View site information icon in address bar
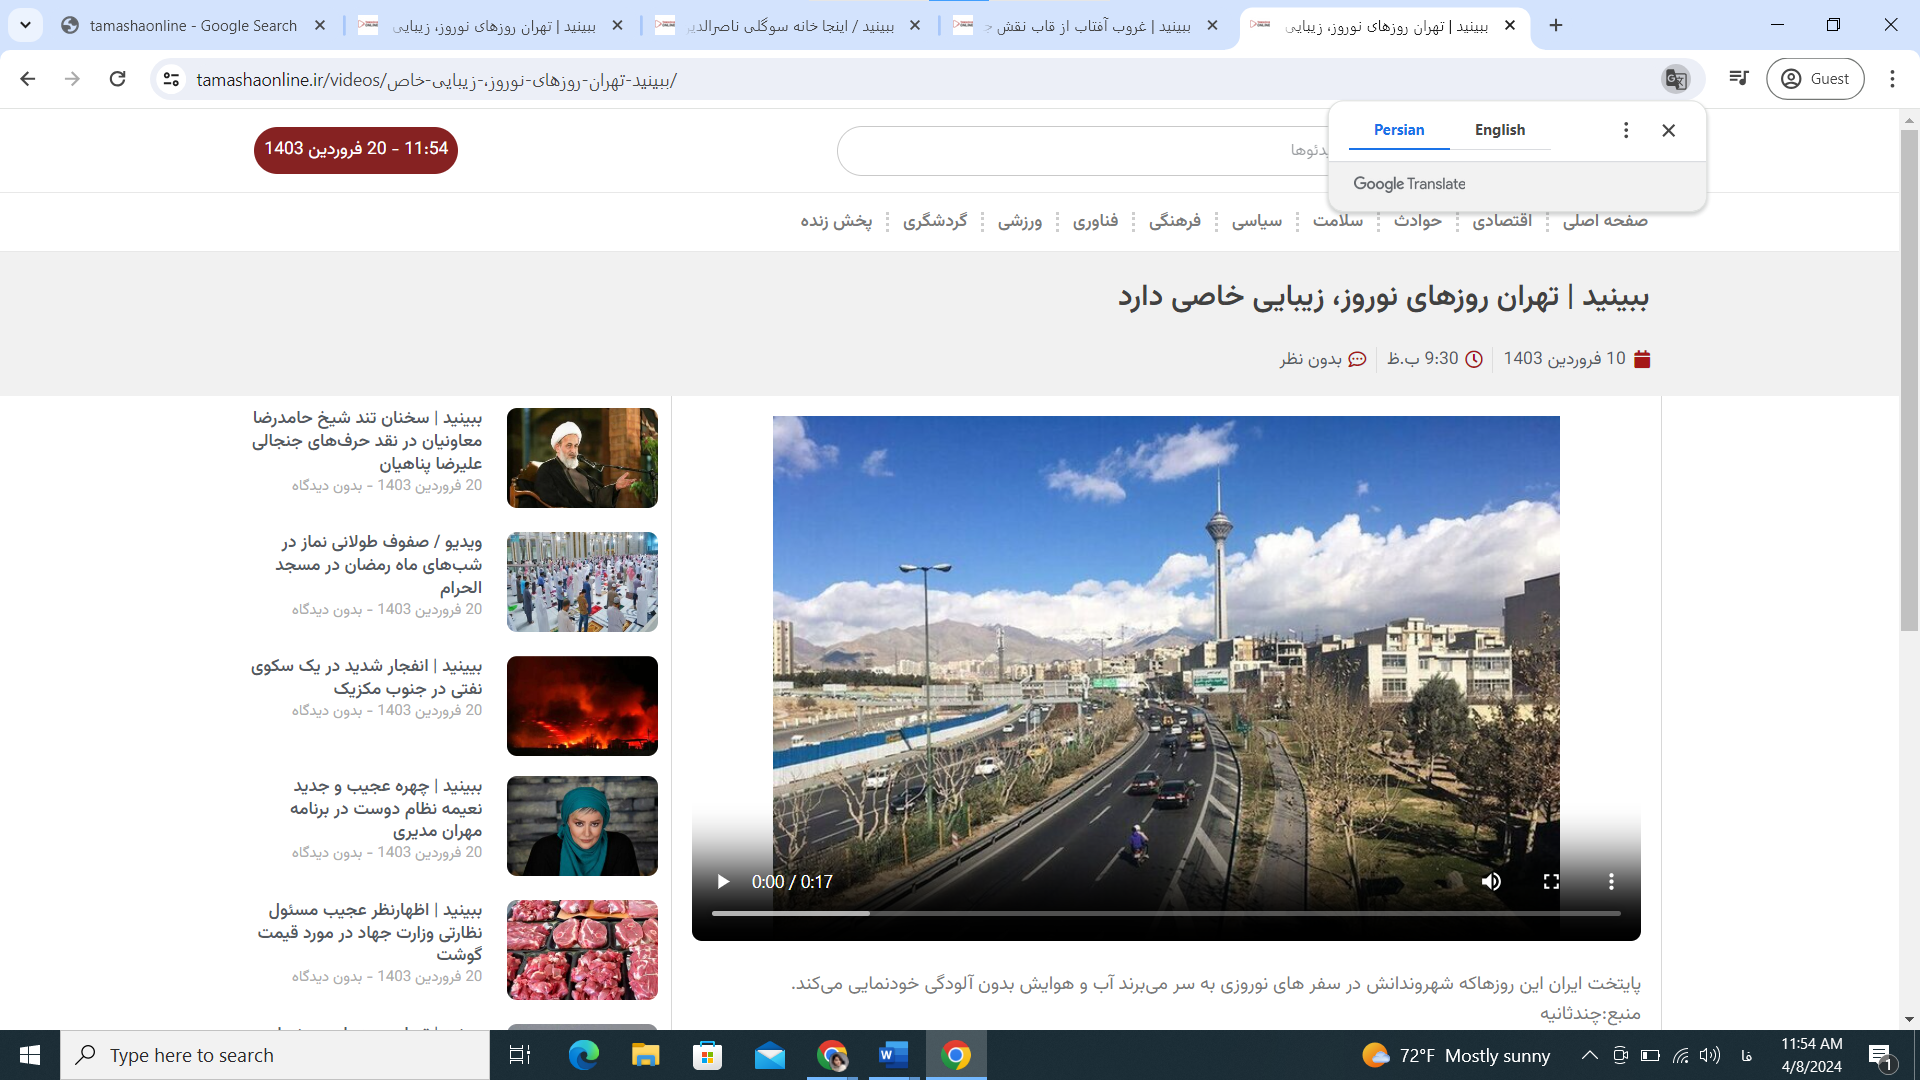 [x=172, y=79]
